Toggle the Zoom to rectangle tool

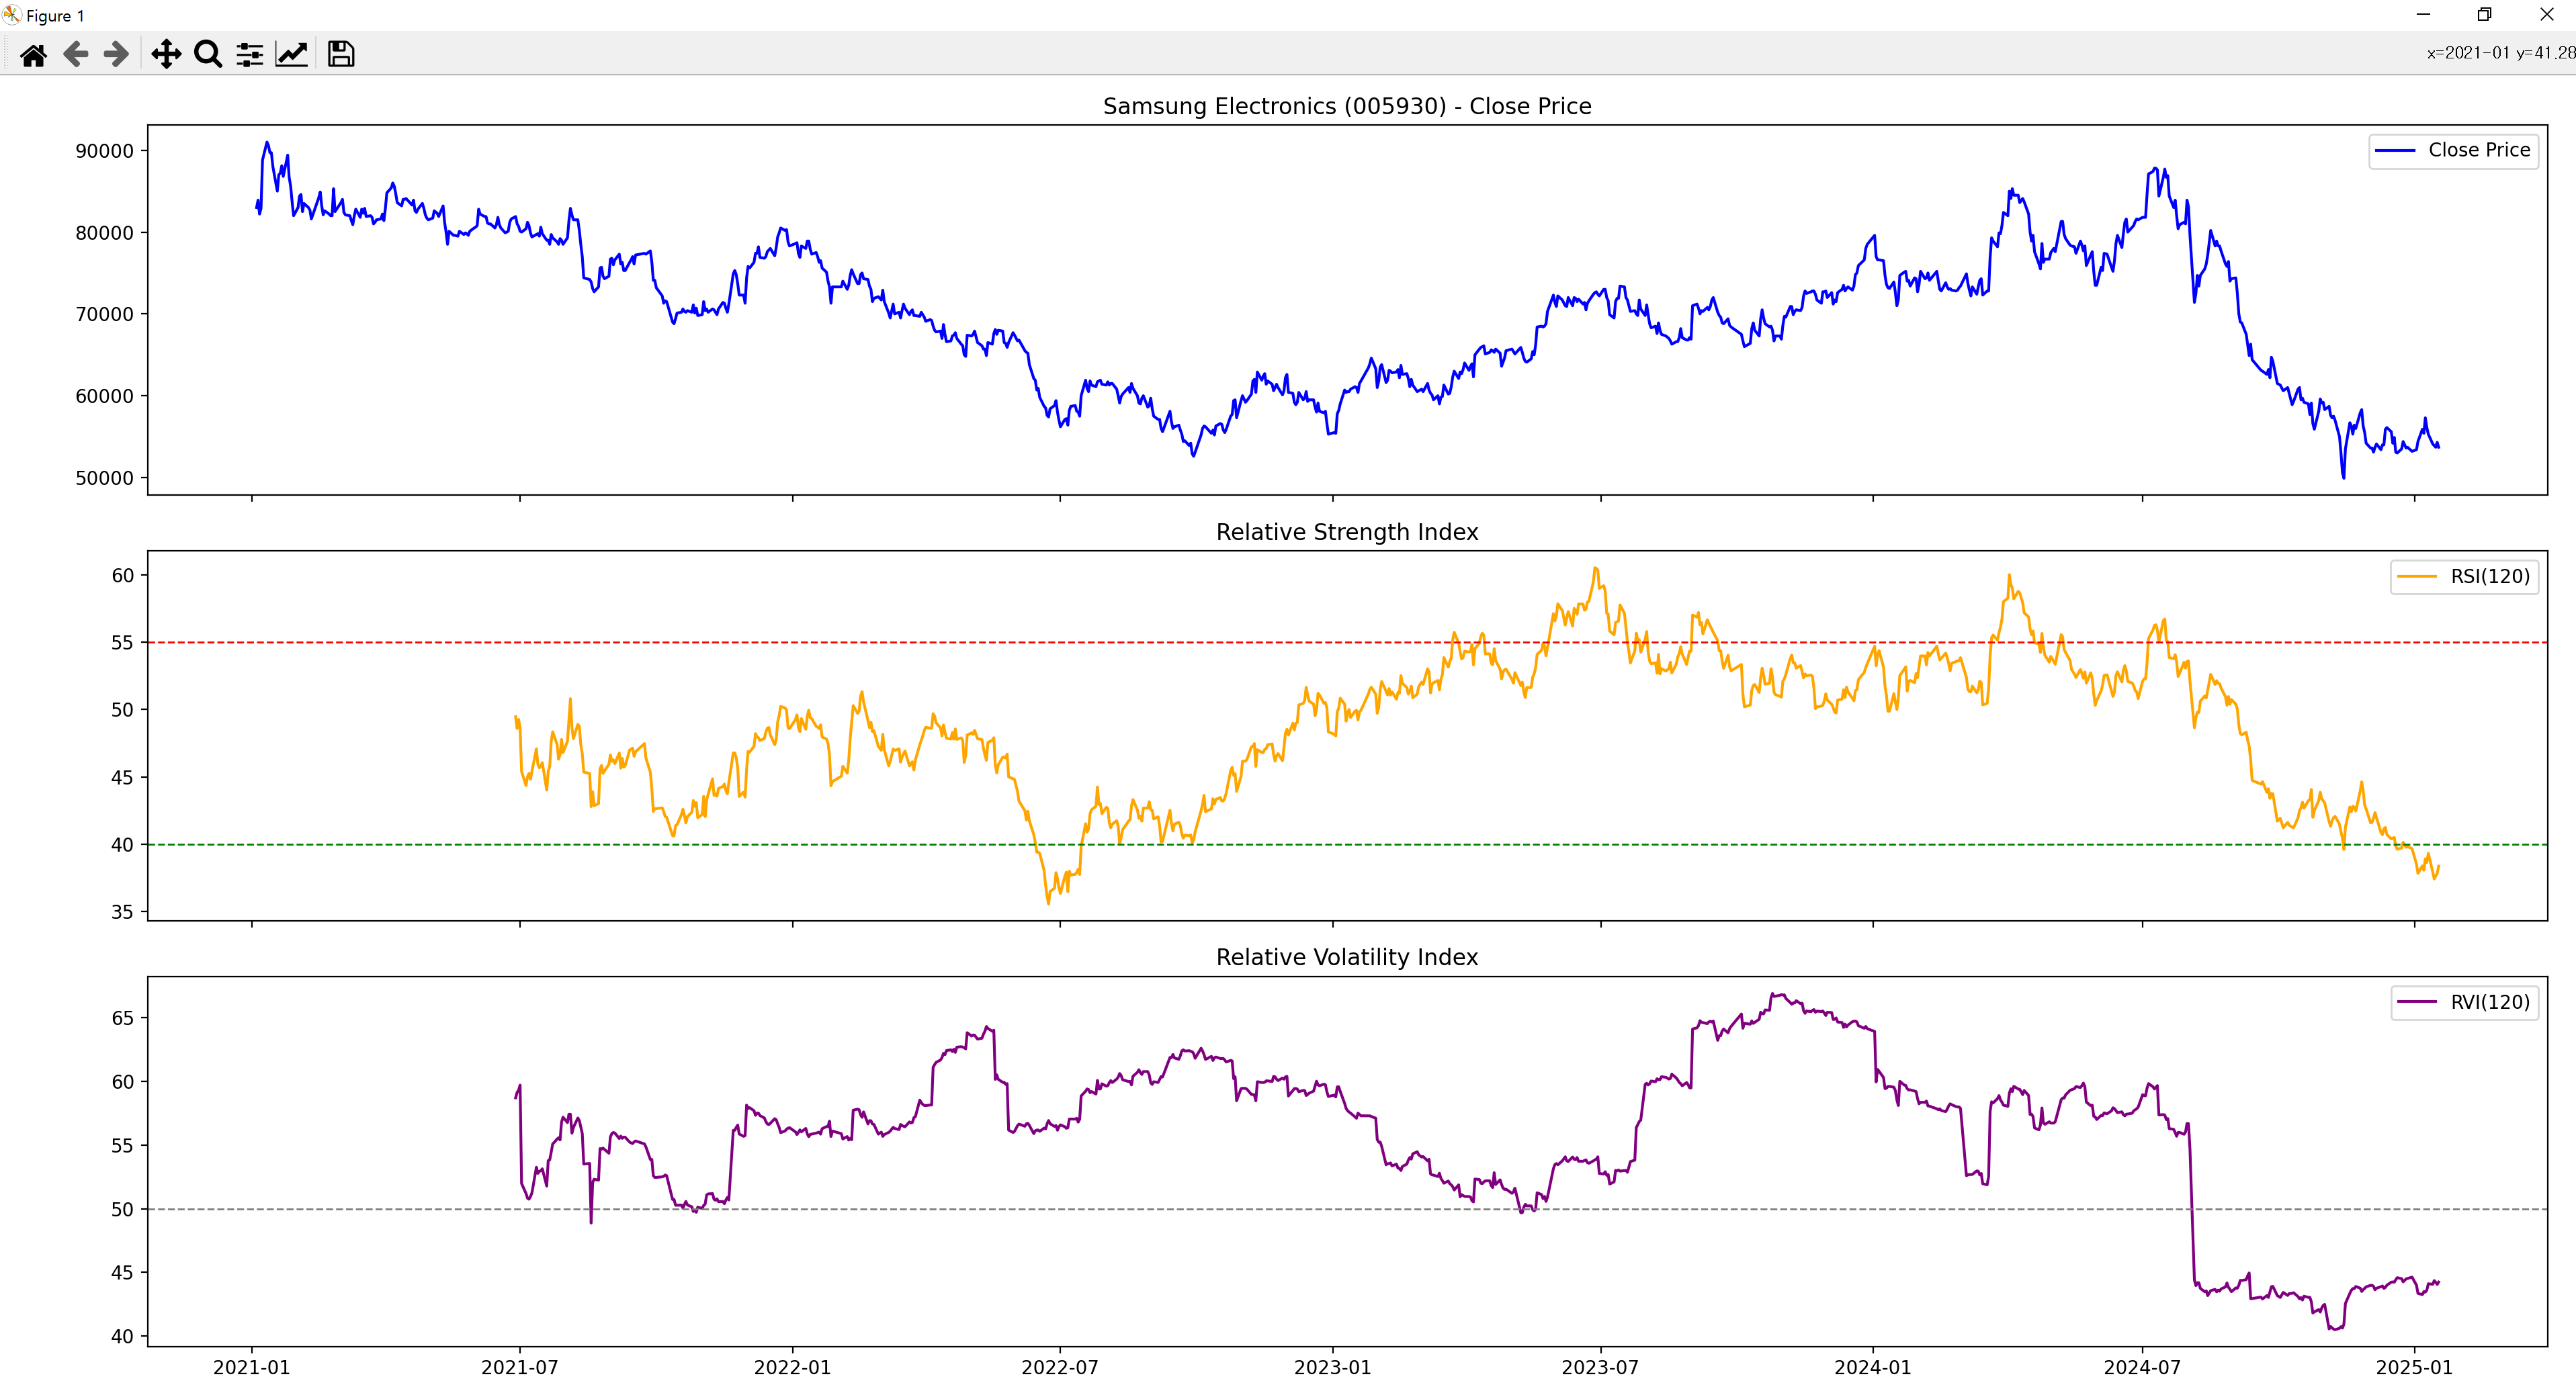pos(208,54)
